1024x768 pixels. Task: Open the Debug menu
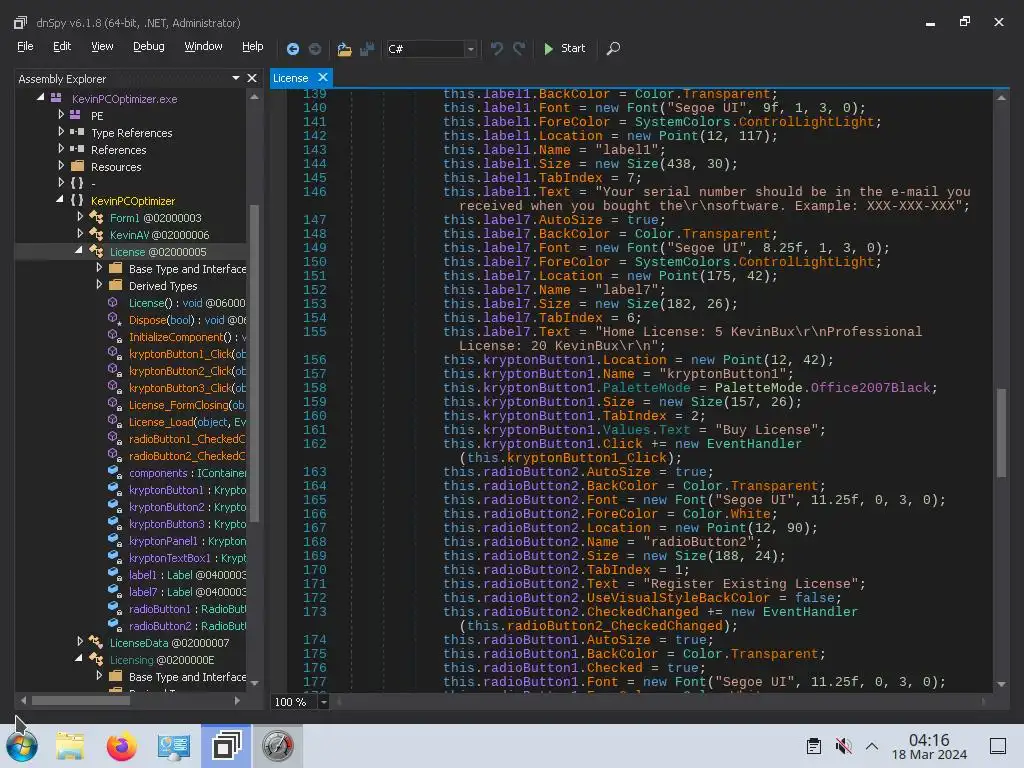coord(149,46)
